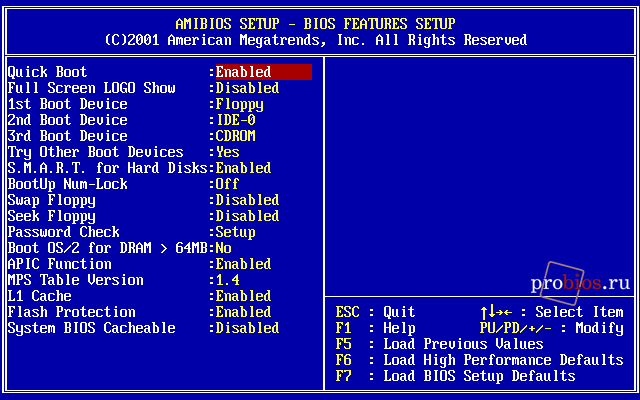Click the AMIBIOS SETUP title text

click(316, 24)
